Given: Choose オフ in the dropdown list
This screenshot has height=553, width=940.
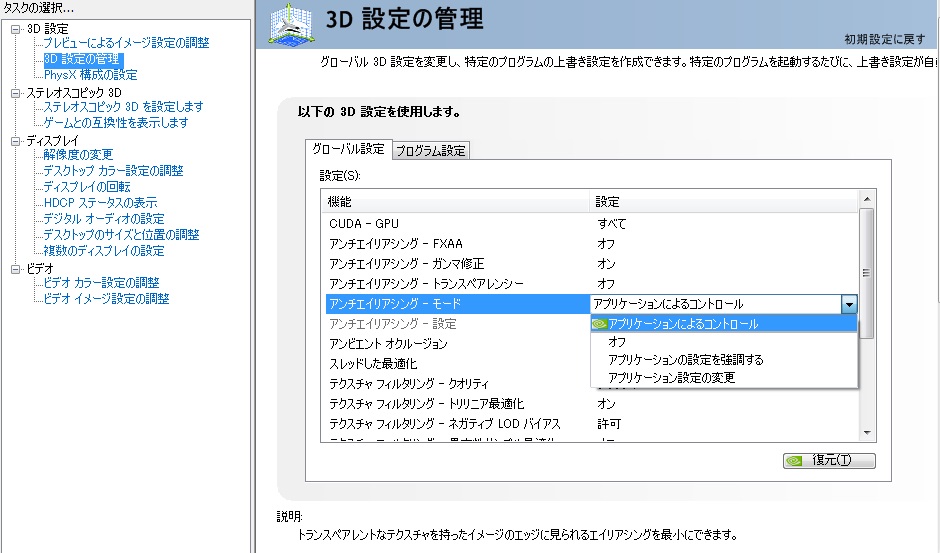Looking at the screenshot, I should tap(724, 342).
